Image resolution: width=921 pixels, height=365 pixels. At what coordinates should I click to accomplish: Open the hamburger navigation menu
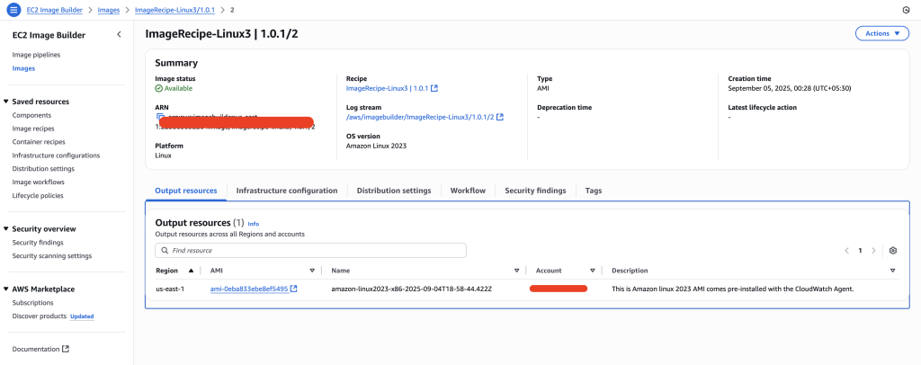click(13, 10)
